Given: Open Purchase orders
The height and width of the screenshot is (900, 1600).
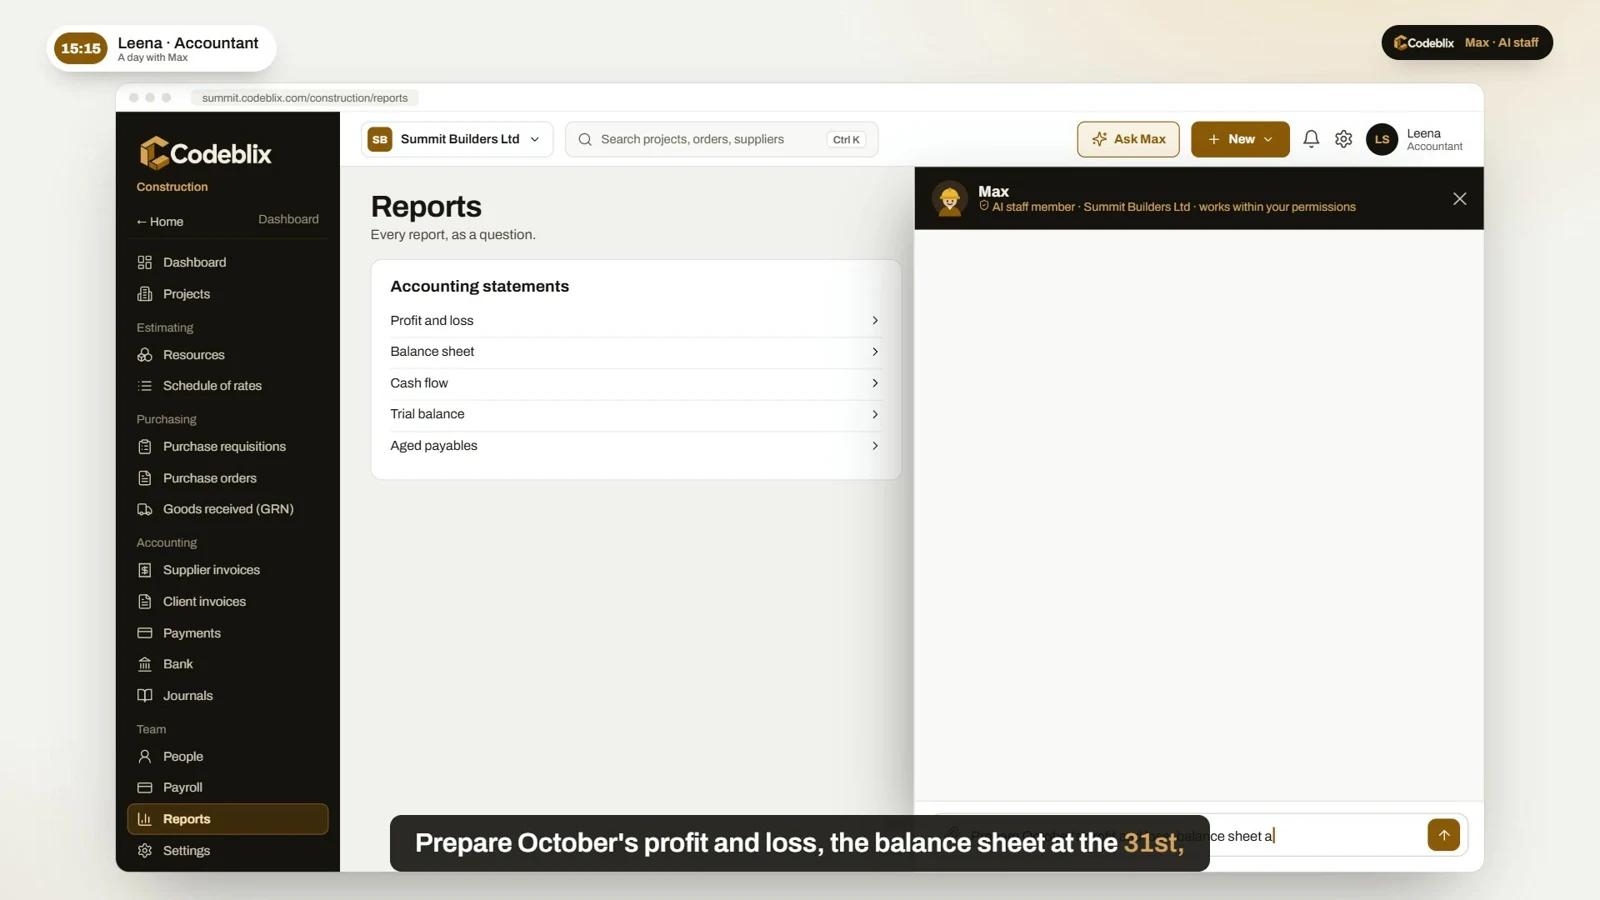Looking at the screenshot, I should (x=227, y=478).
